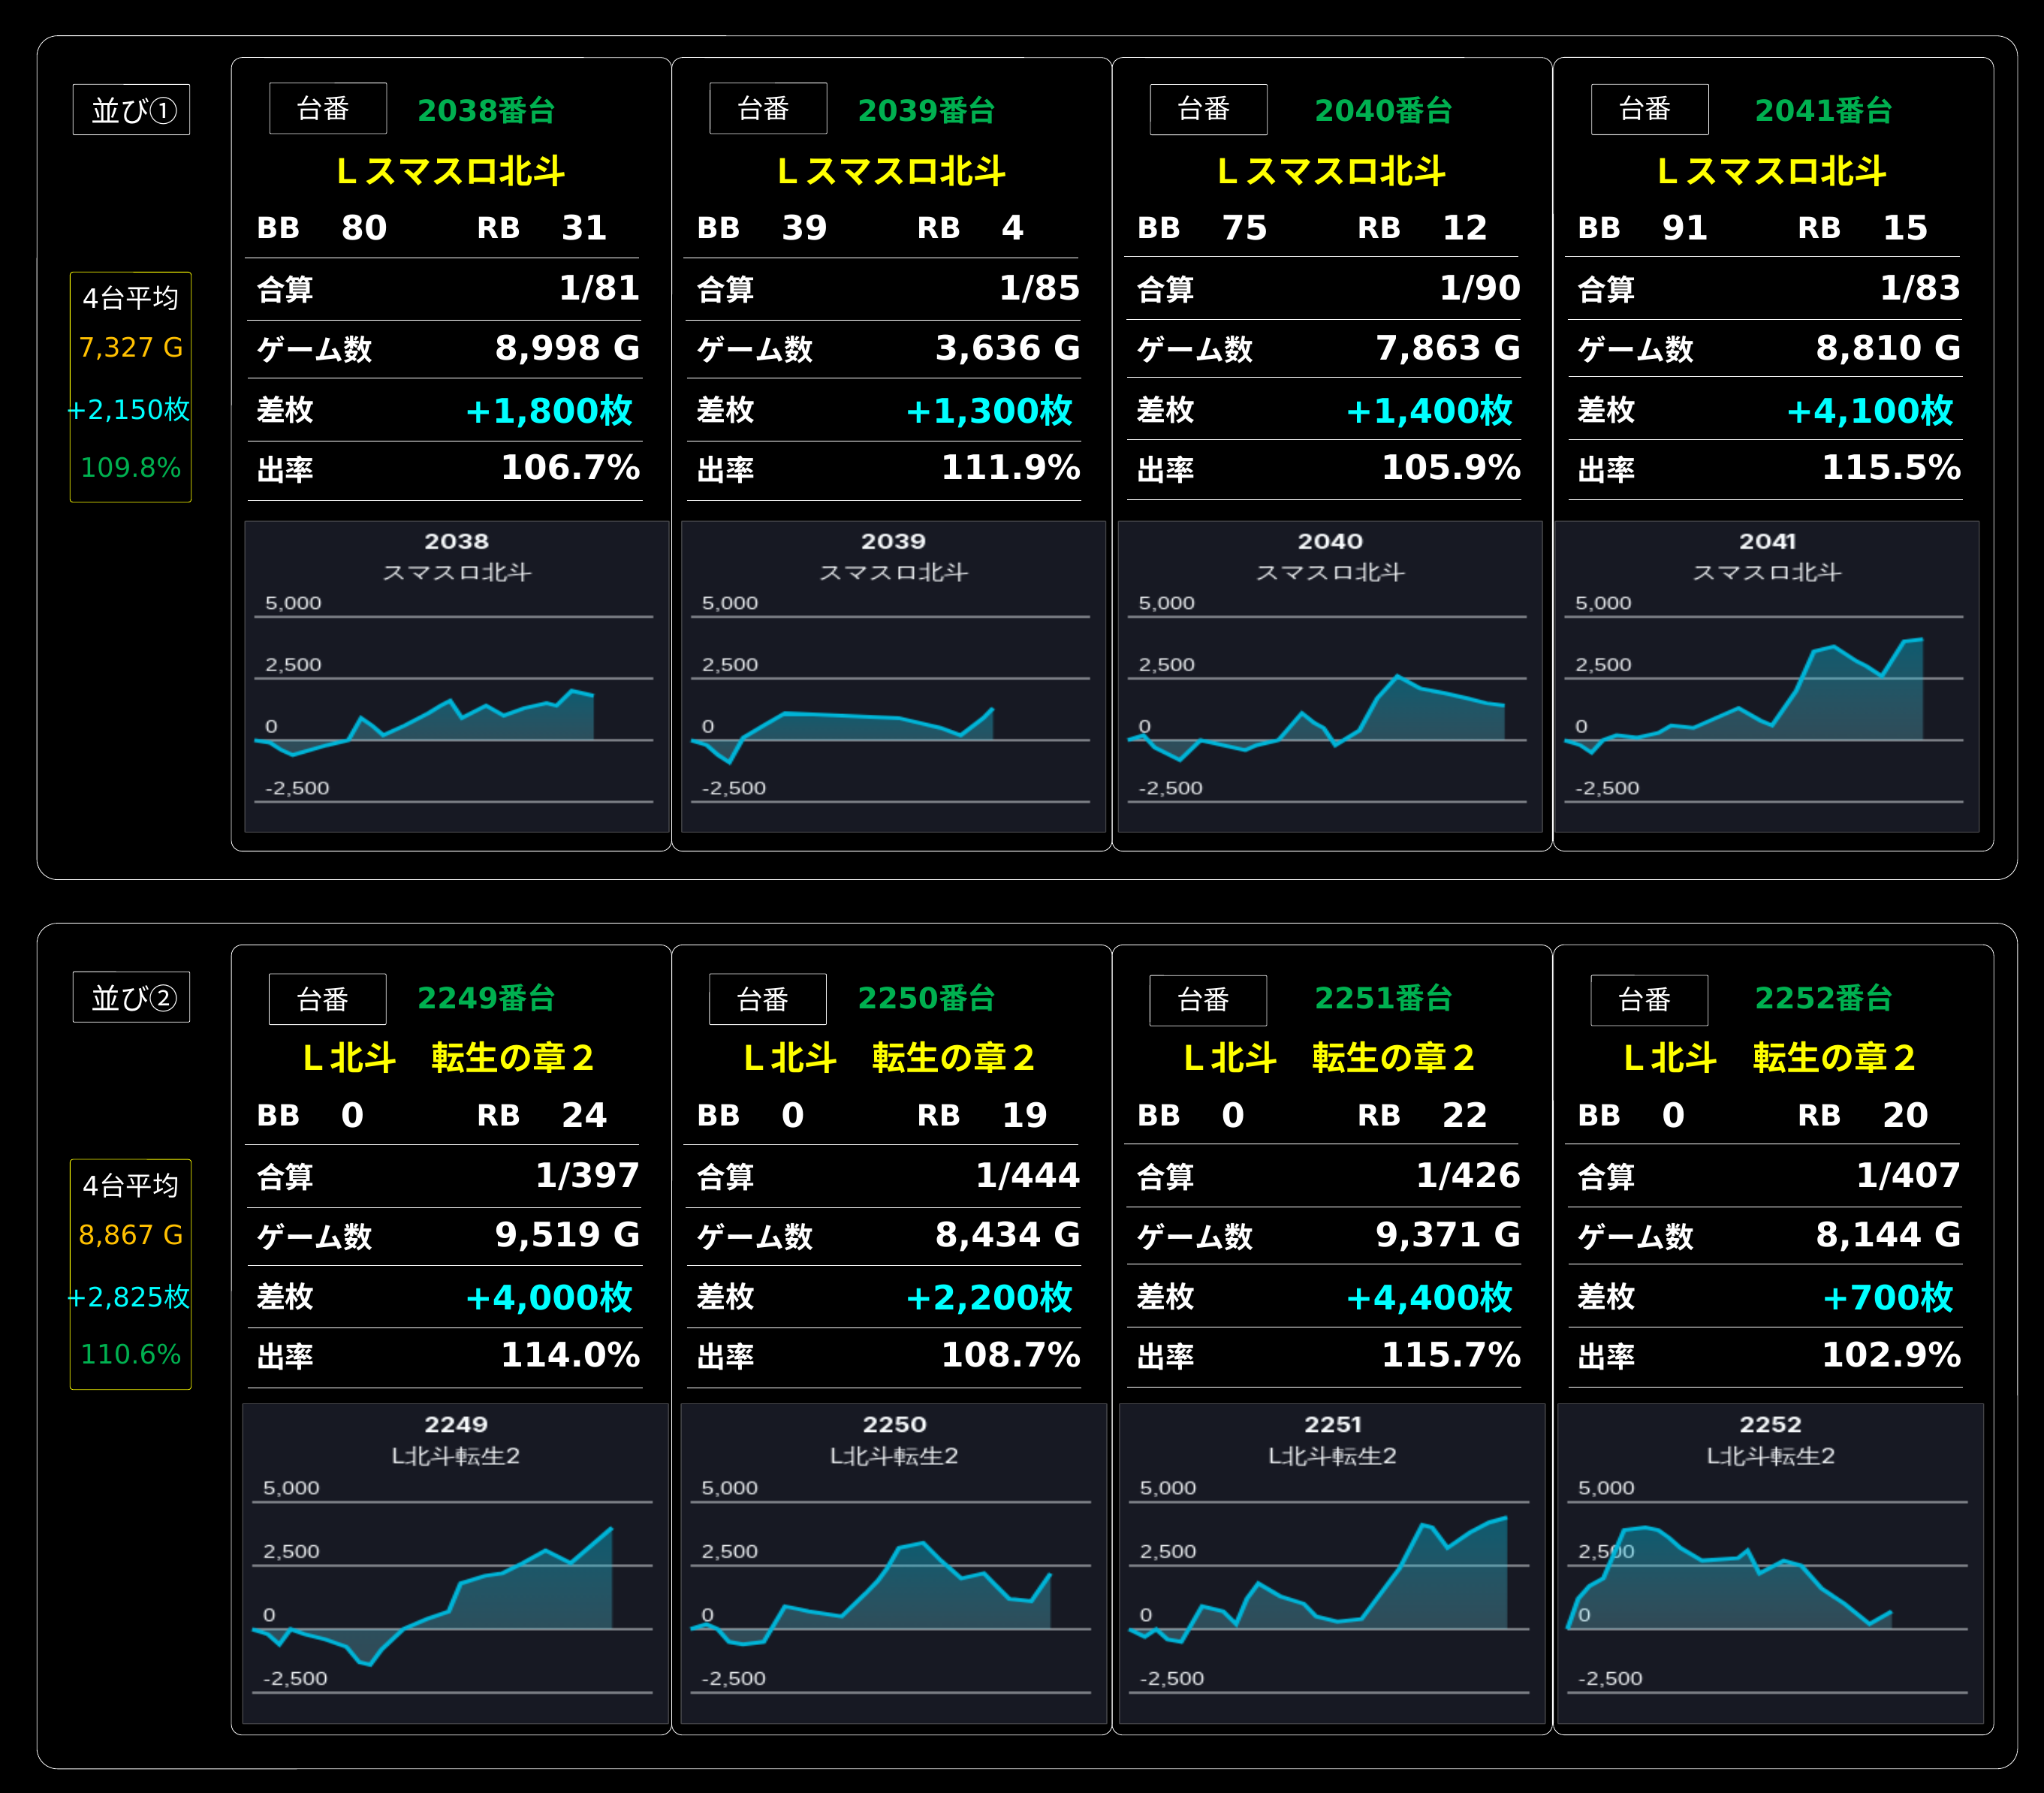Open the 2040 スマスロ北斗 slump graph

[1330, 676]
